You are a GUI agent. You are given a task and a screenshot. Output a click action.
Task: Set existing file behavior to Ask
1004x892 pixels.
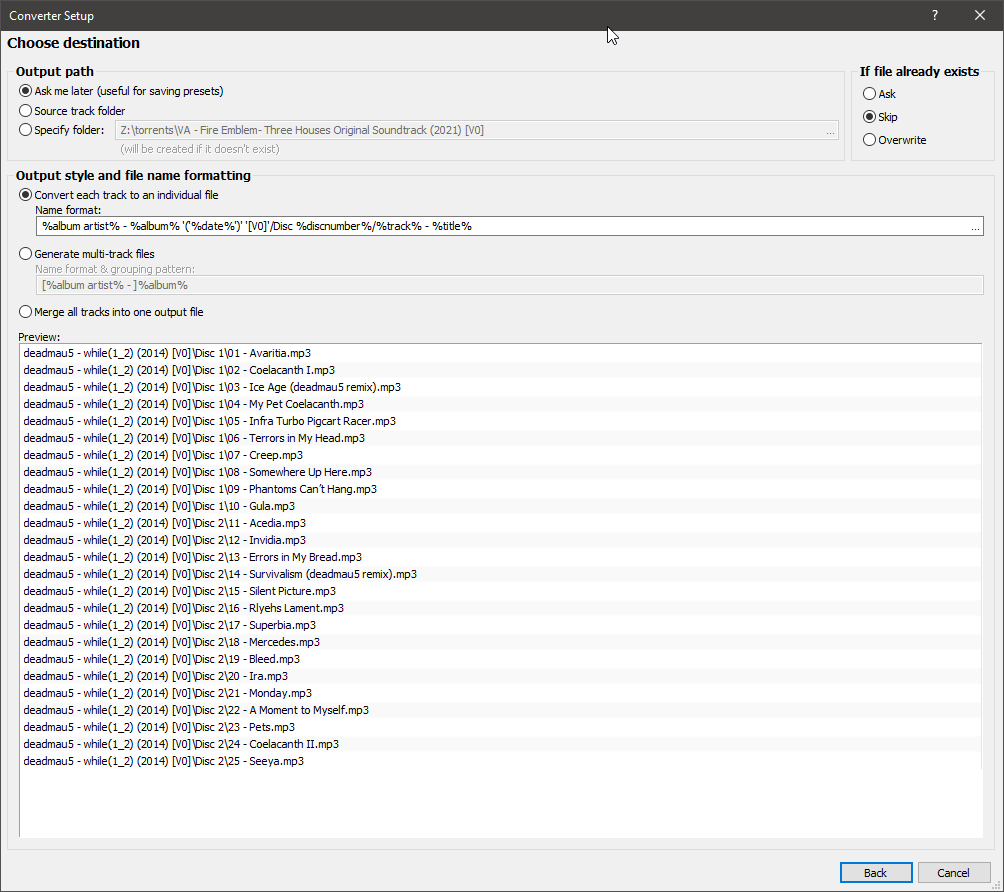869,94
